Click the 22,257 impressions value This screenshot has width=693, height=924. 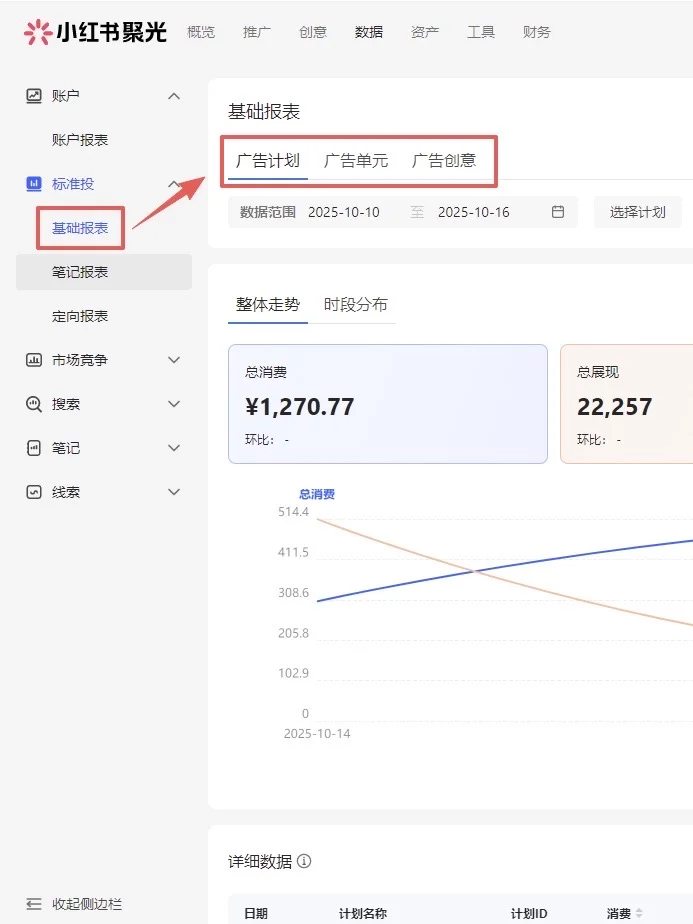[615, 407]
